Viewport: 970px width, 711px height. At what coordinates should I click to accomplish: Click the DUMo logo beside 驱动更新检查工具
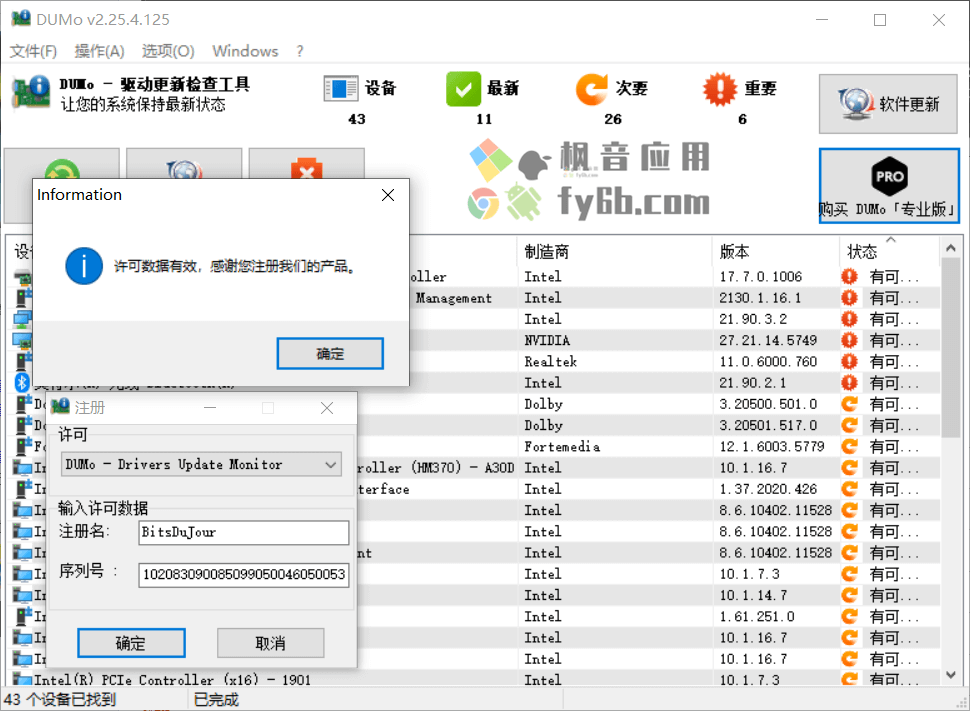(x=31, y=92)
